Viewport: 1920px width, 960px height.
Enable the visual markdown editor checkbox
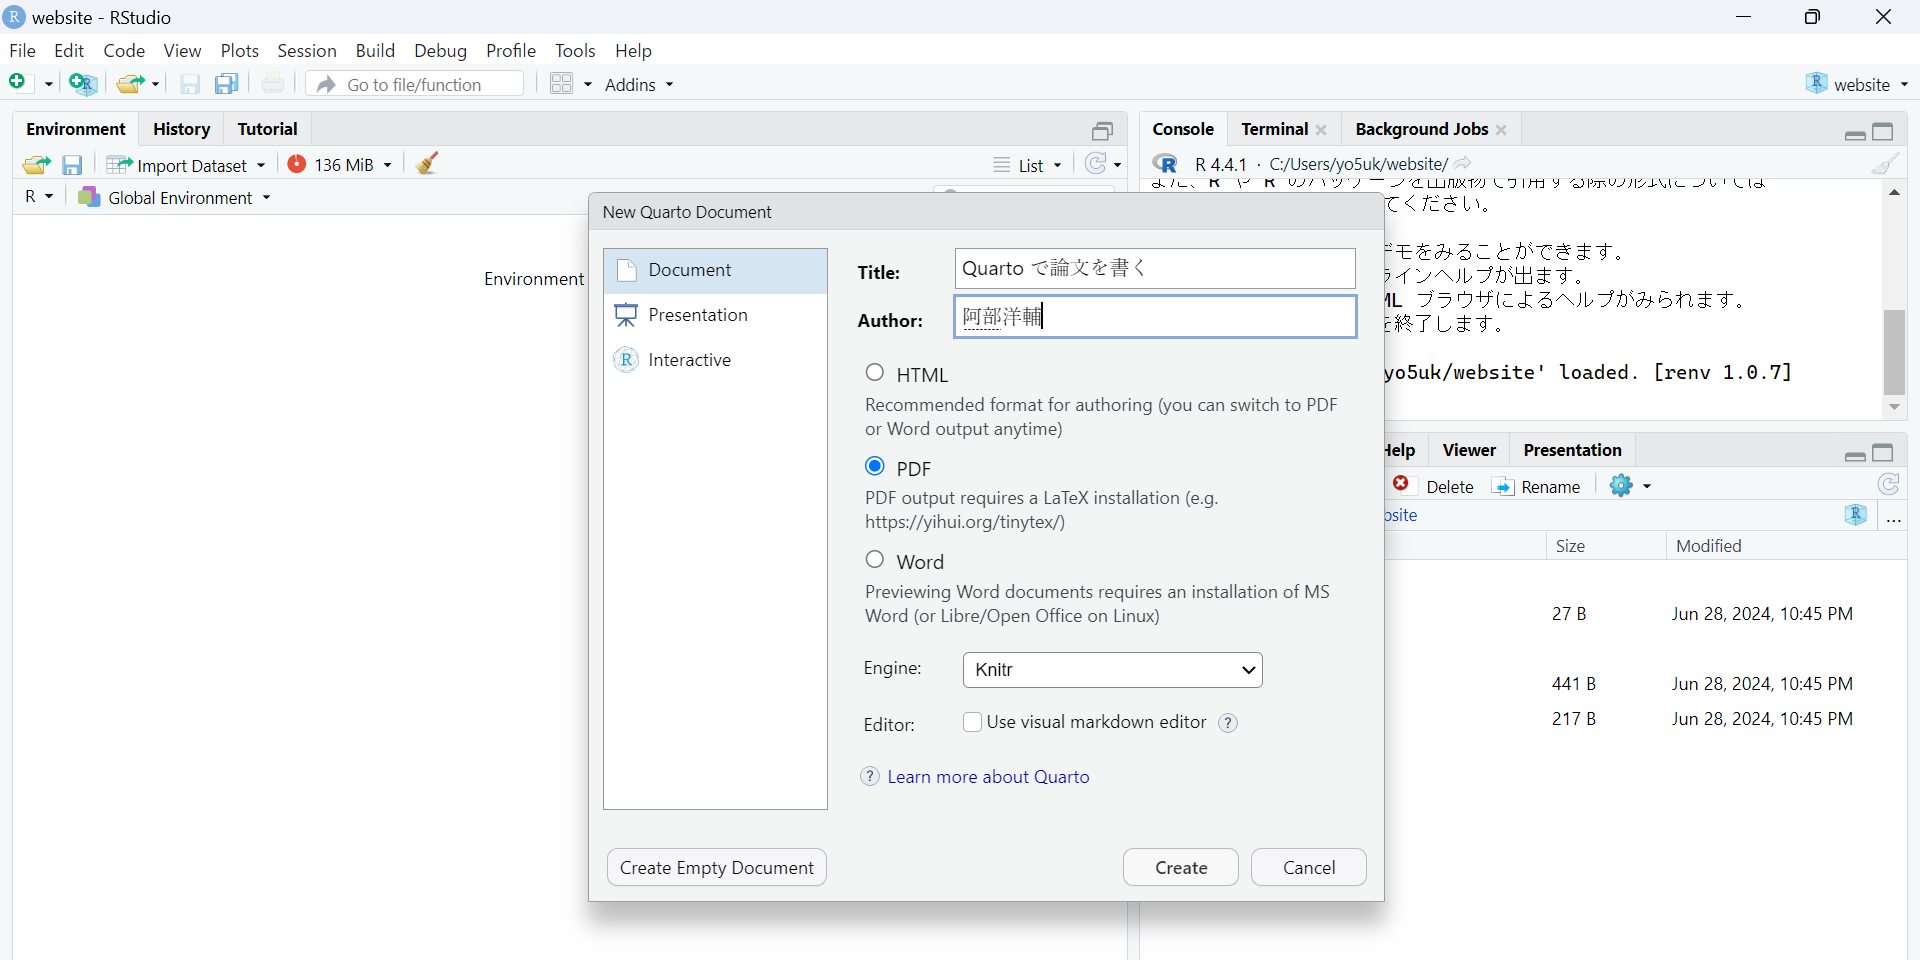point(972,722)
